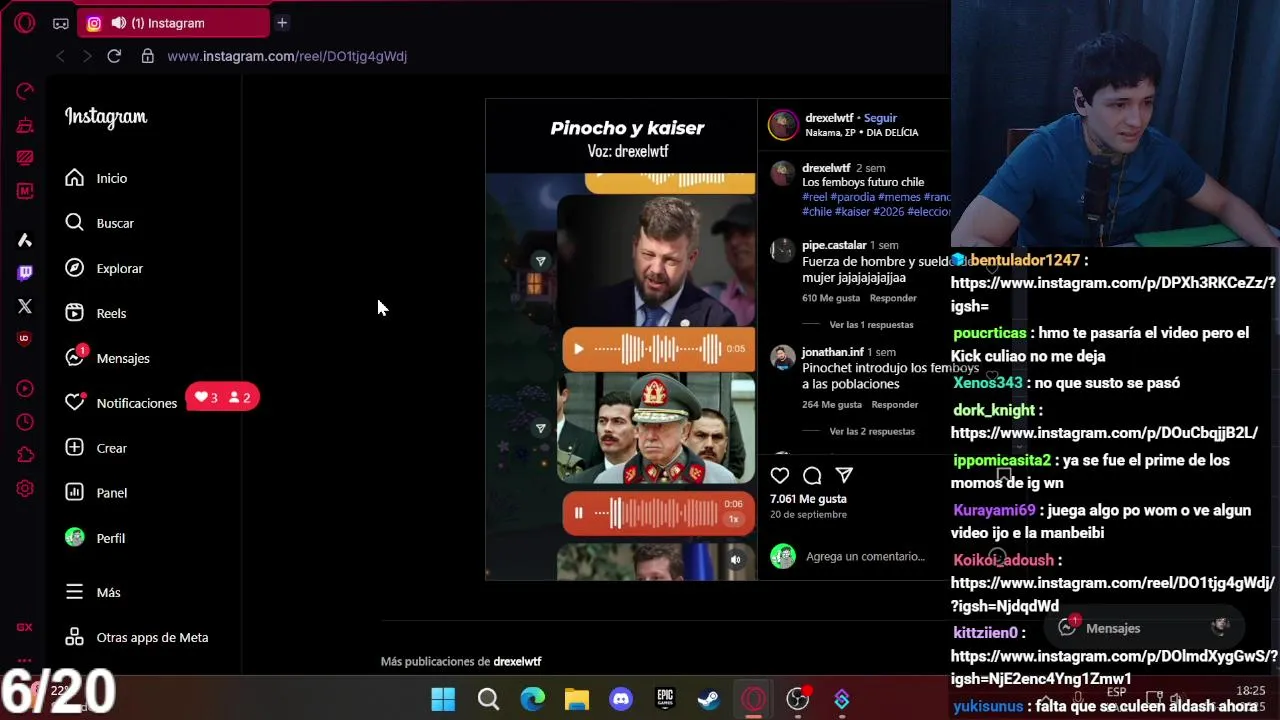
Task: Open GX Control speedometer in Opera sidebar
Action: pyautogui.click(x=25, y=91)
